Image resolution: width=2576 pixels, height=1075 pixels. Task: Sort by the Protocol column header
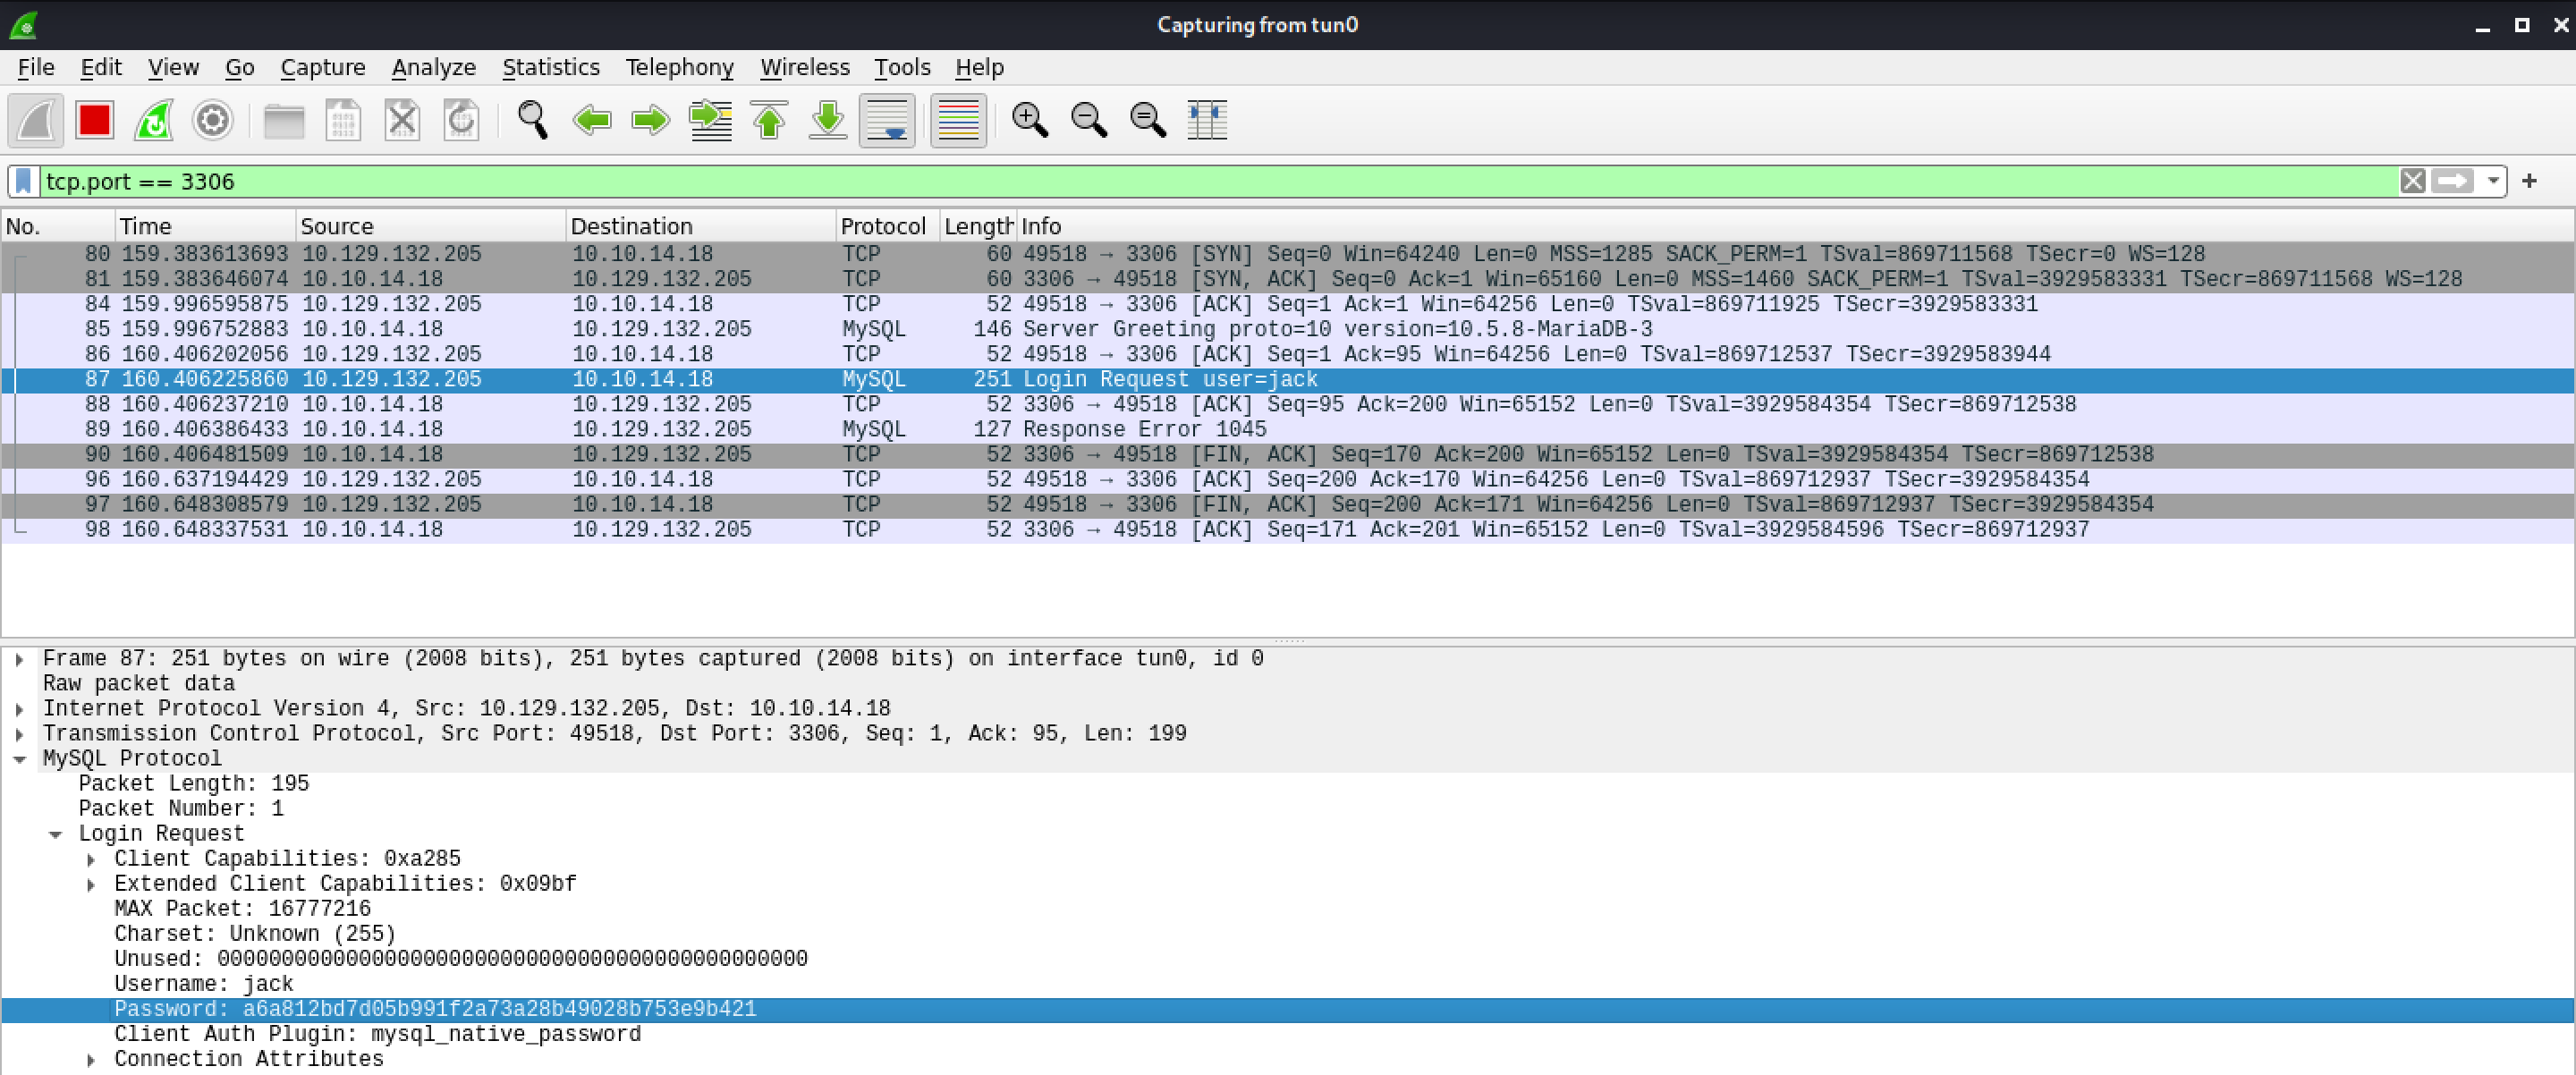pyautogui.click(x=888, y=226)
